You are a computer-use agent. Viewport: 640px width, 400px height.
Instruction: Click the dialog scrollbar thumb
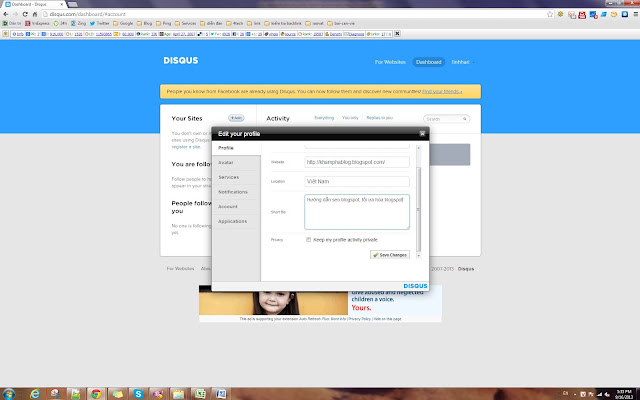pos(418,209)
